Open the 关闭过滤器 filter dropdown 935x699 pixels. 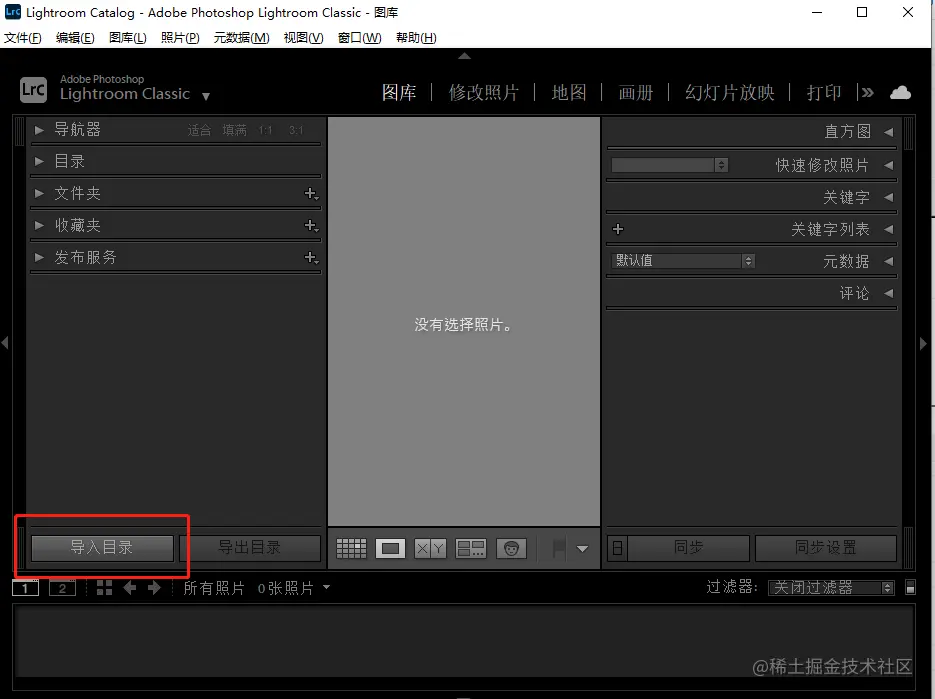point(831,587)
